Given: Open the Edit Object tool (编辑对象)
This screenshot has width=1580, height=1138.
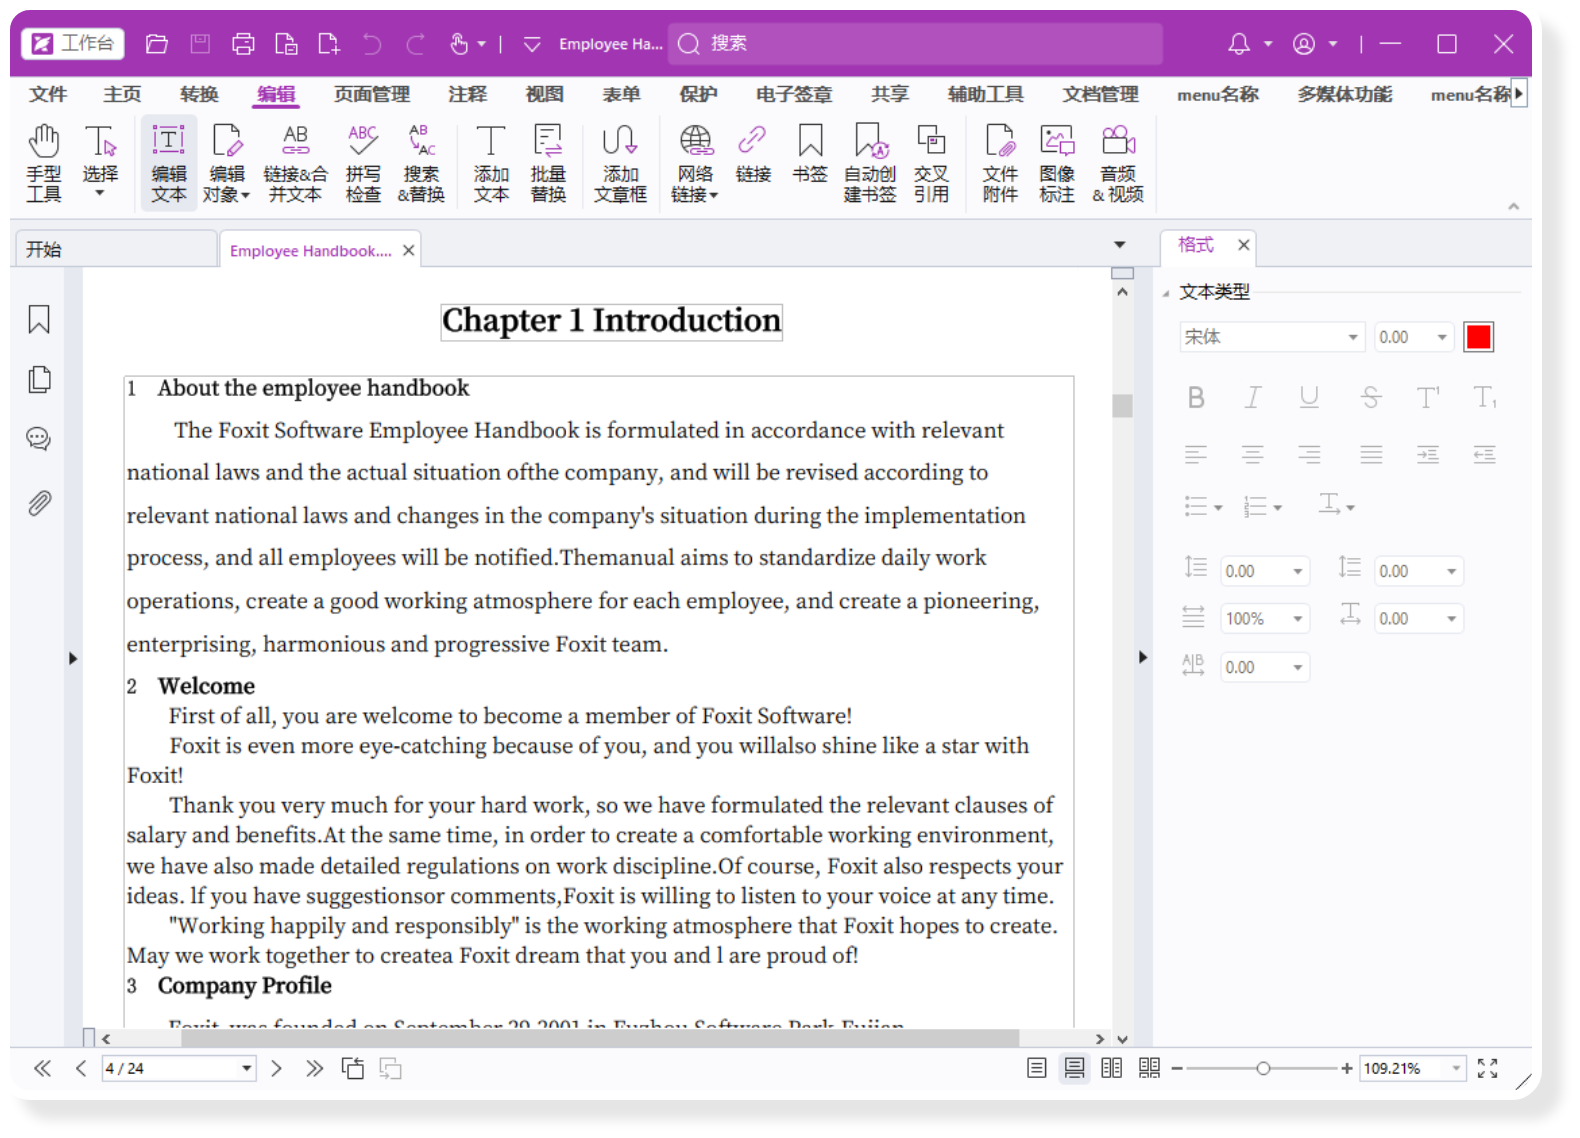Looking at the screenshot, I should pyautogui.click(x=227, y=164).
